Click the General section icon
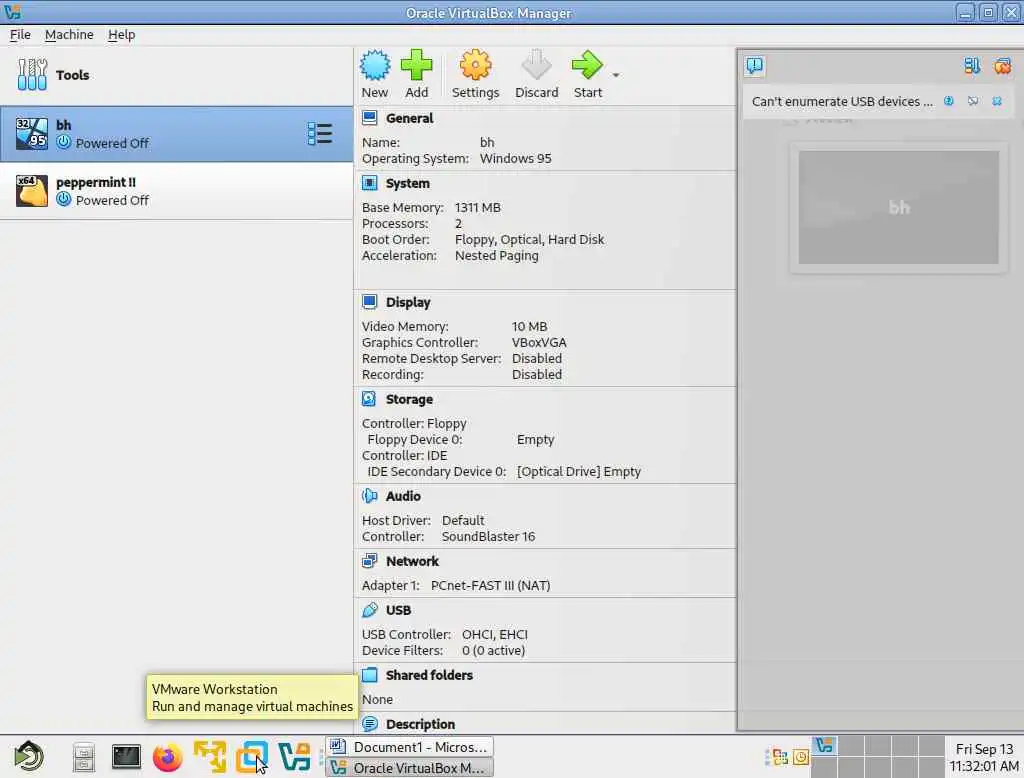 coord(370,118)
